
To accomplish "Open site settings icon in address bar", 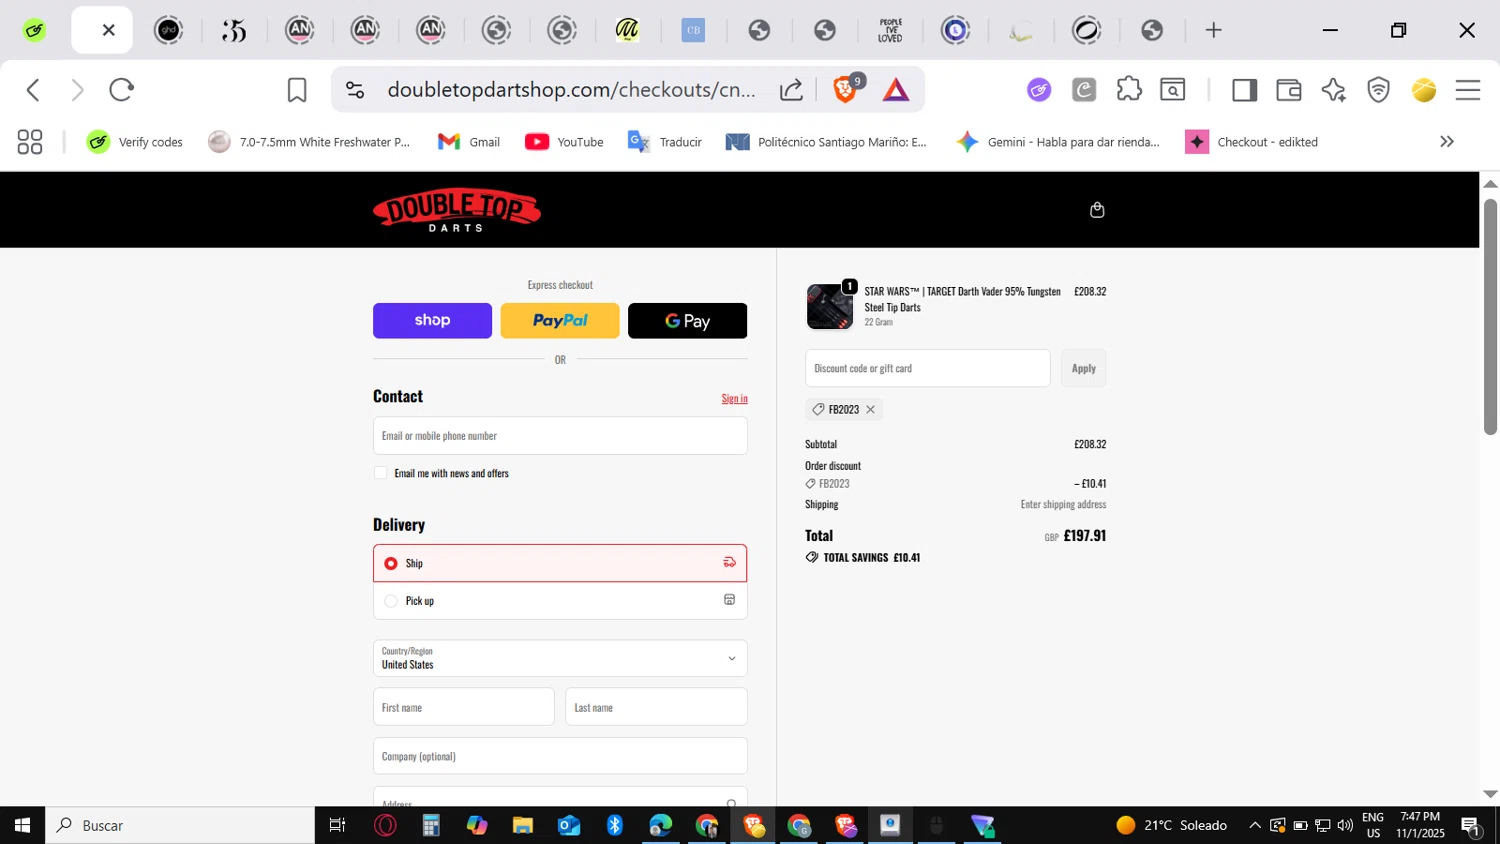I will (x=355, y=90).
